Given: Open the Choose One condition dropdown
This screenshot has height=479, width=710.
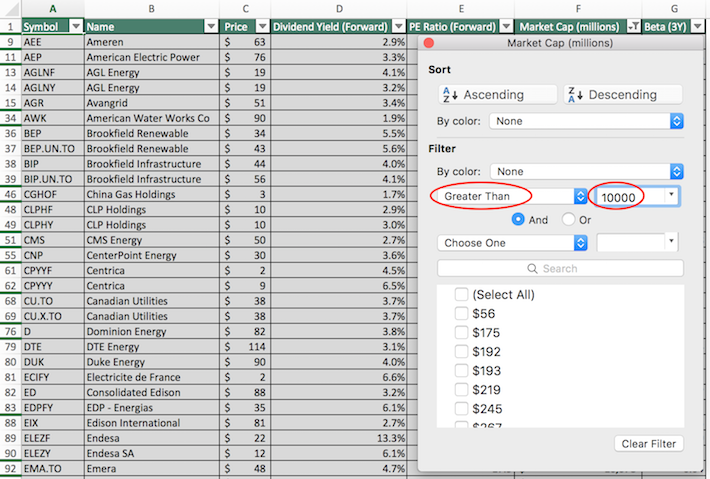Looking at the screenshot, I should (x=511, y=243).
